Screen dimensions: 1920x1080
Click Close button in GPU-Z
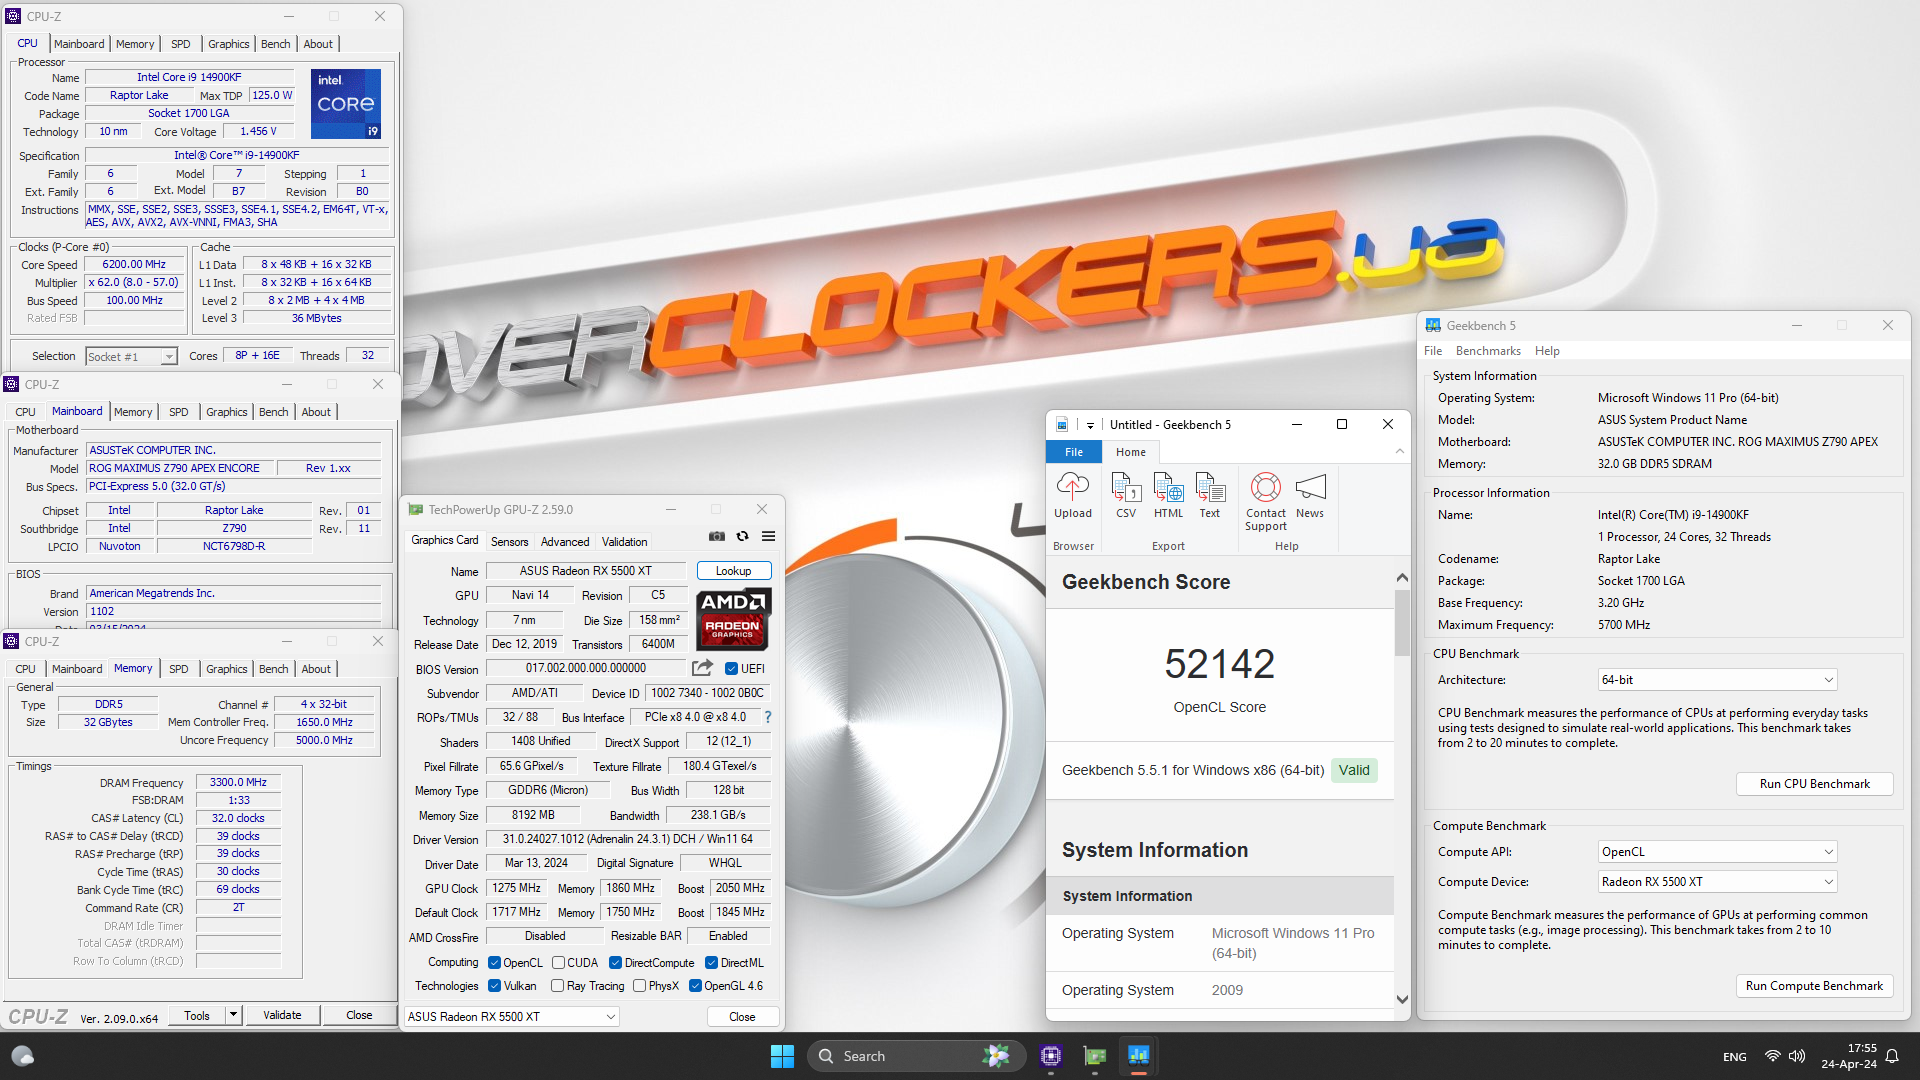pos(742,1017)
